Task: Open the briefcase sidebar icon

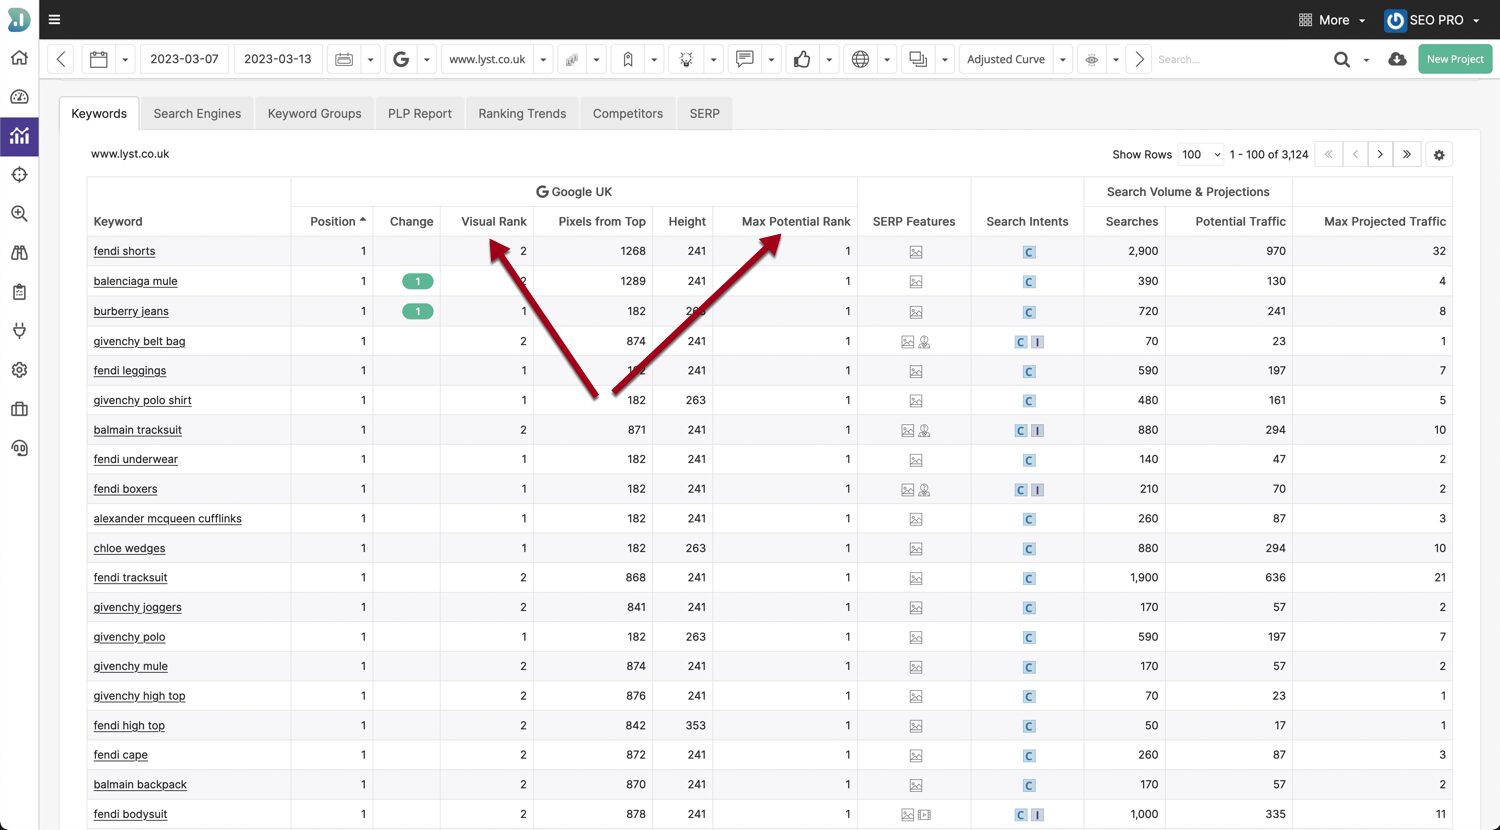Action: tap(19, 409)
